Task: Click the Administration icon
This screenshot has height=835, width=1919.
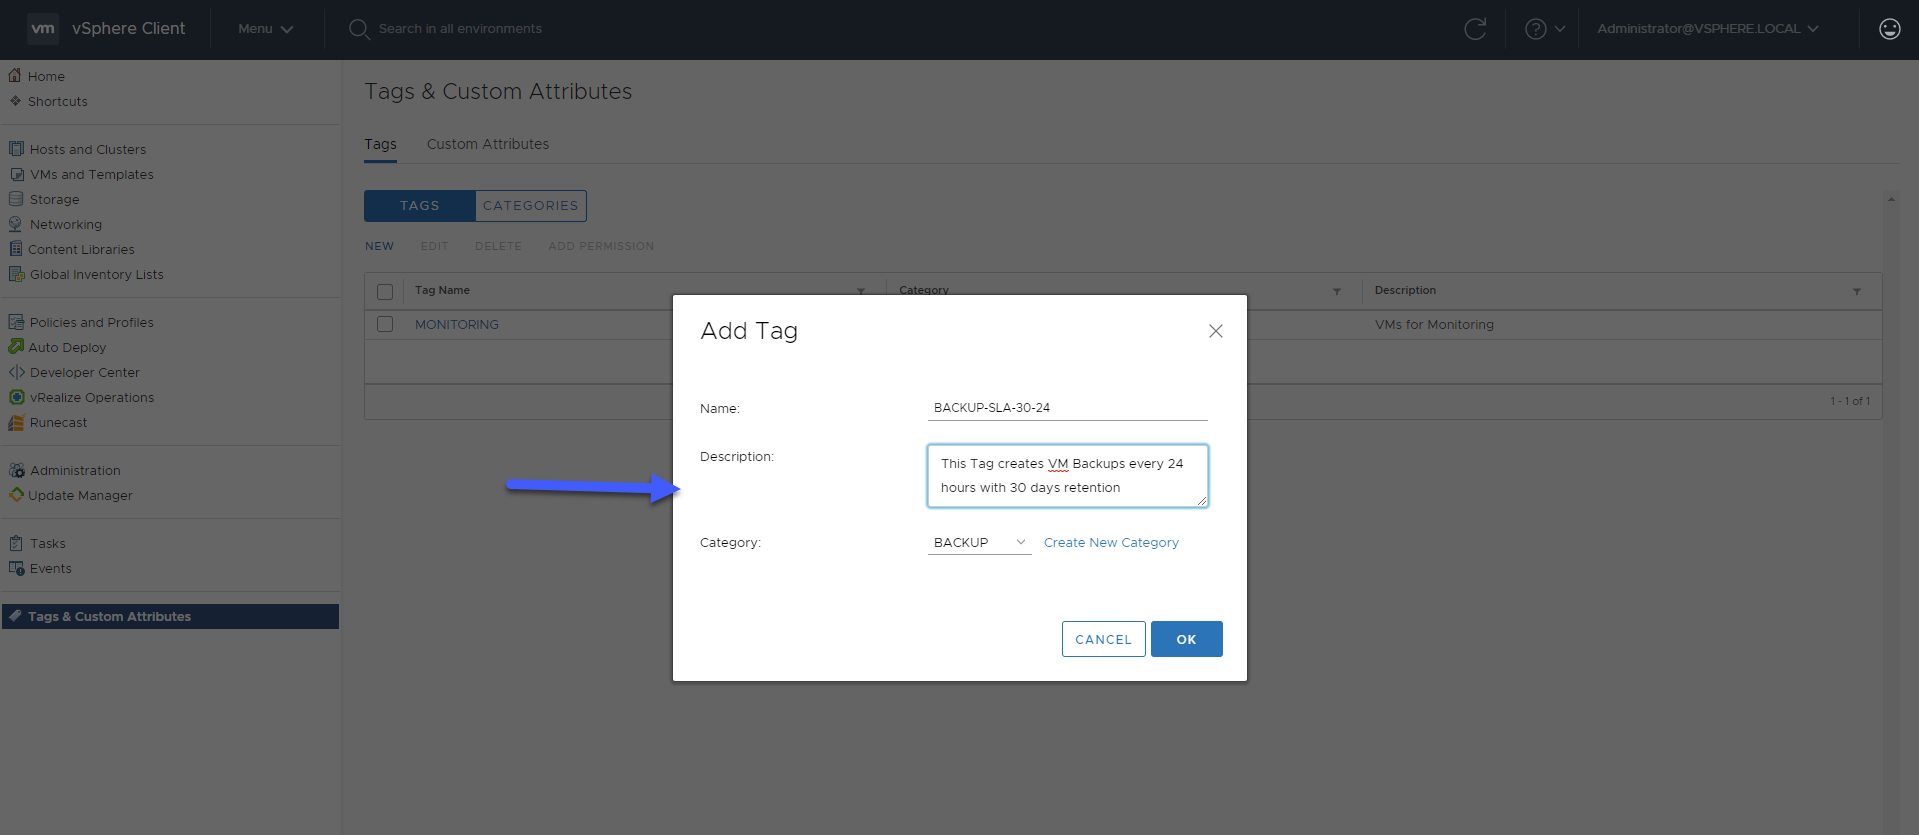Action: click(16, 470)
